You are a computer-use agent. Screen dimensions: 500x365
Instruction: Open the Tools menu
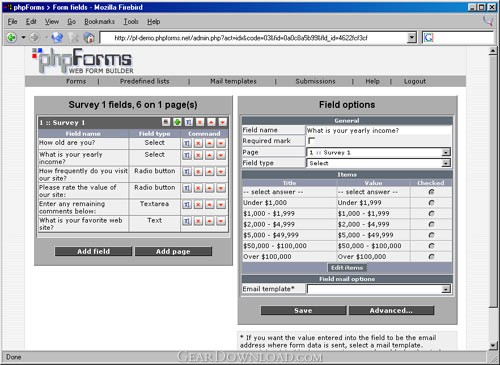[x=131, y=22]
